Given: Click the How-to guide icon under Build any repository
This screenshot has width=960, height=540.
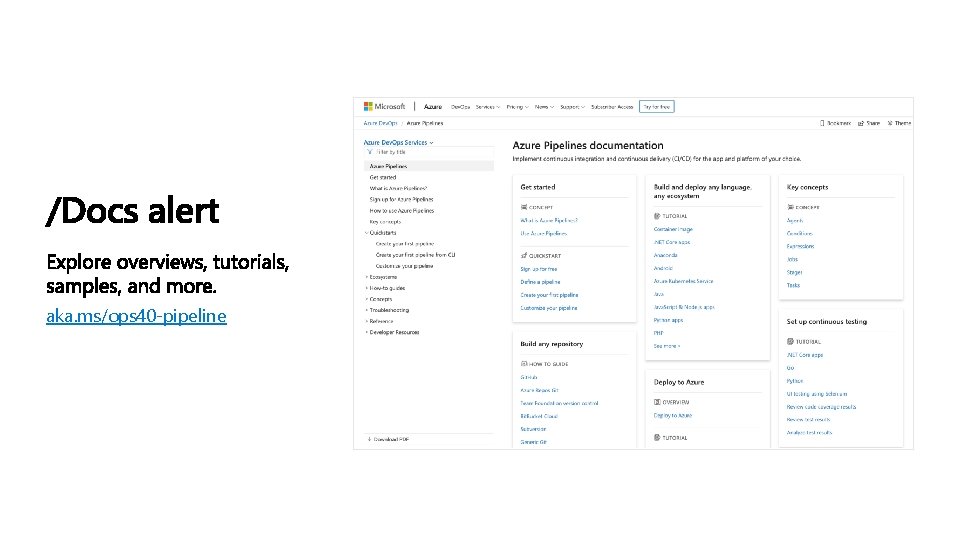Looking at the screenshot, I should coord(523,364).
